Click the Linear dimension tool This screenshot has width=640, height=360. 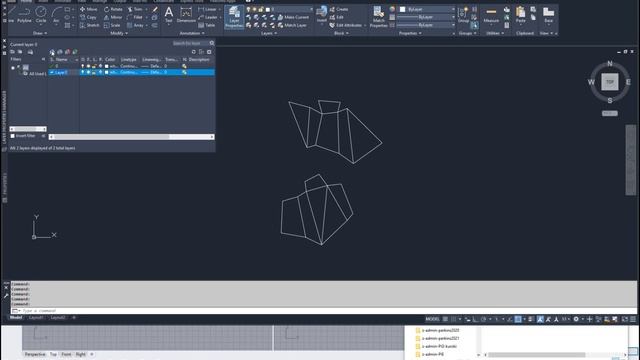pyautogui.click(x=208, y=9)
